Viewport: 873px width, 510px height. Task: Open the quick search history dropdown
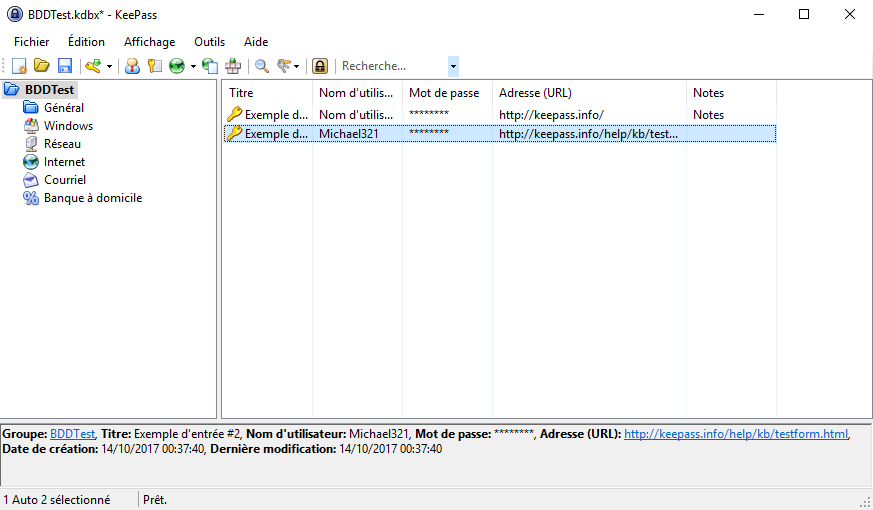pyautogui.click(x=453, y=66)
